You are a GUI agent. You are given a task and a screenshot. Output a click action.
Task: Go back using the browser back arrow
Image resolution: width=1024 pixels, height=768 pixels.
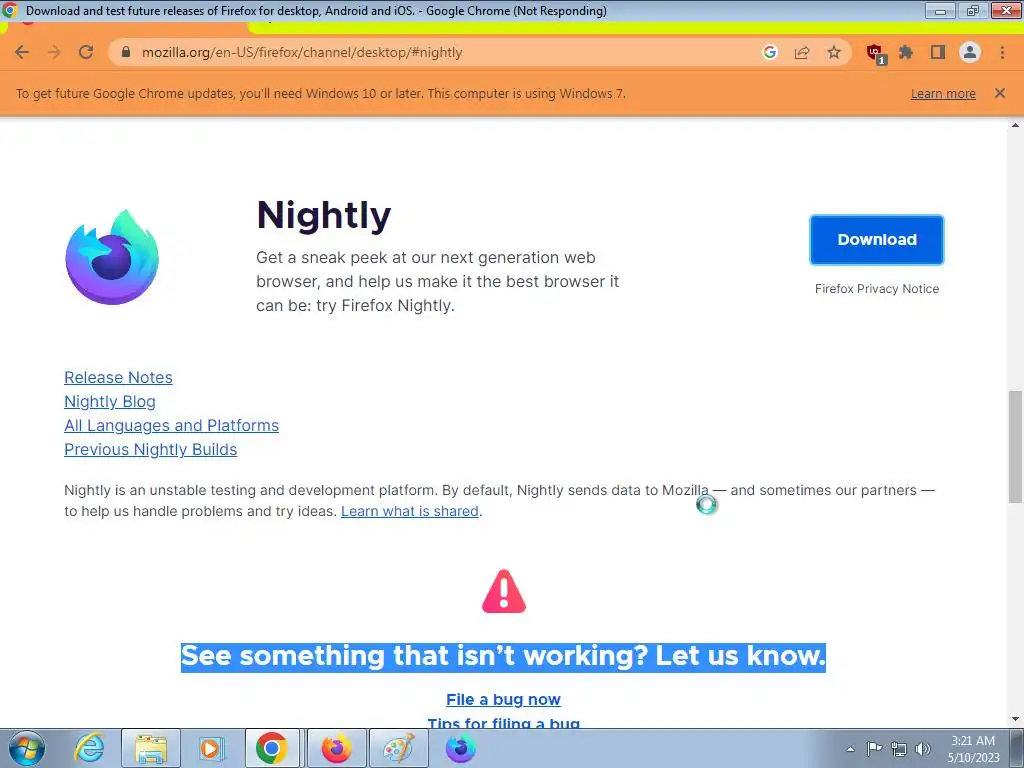pos(22,52)
